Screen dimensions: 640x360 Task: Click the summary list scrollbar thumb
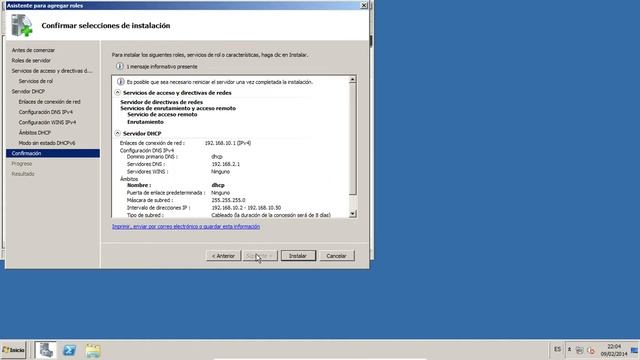(353, 139)
